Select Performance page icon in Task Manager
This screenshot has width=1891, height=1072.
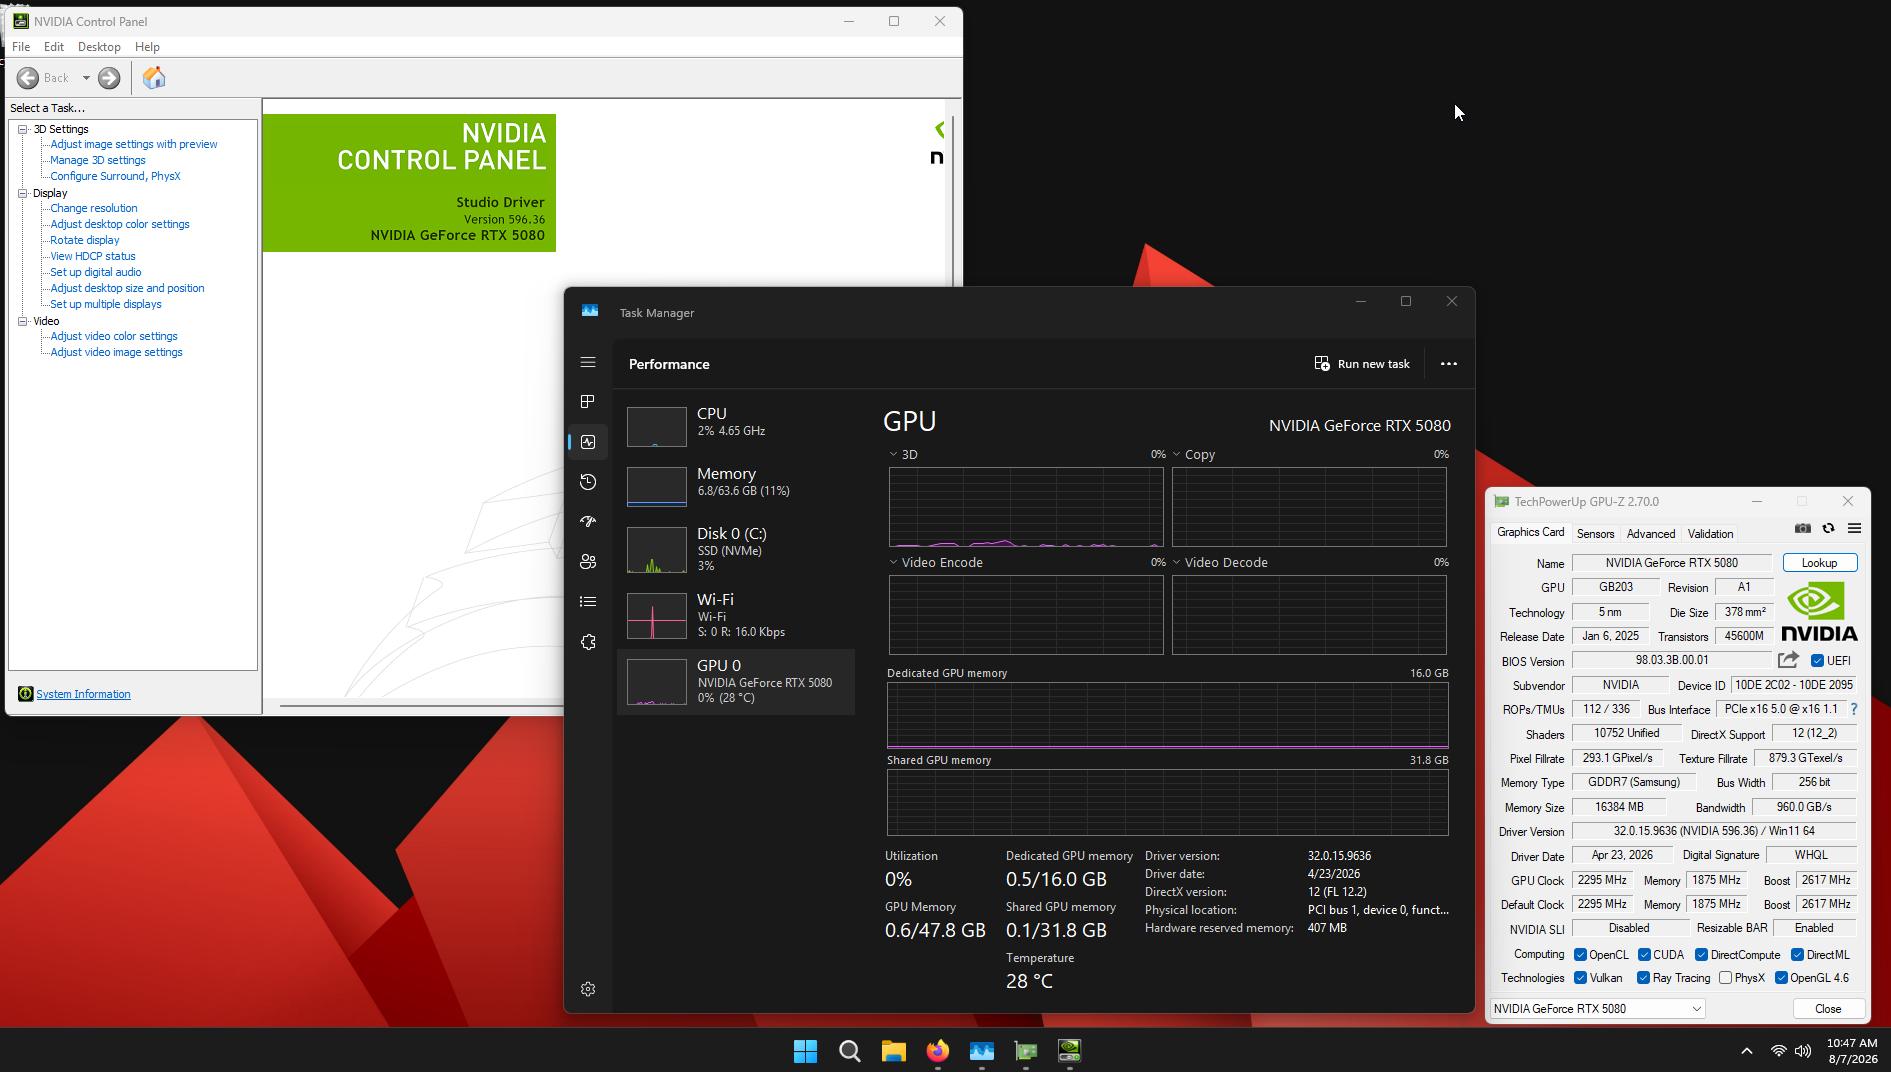click(588, 442)
